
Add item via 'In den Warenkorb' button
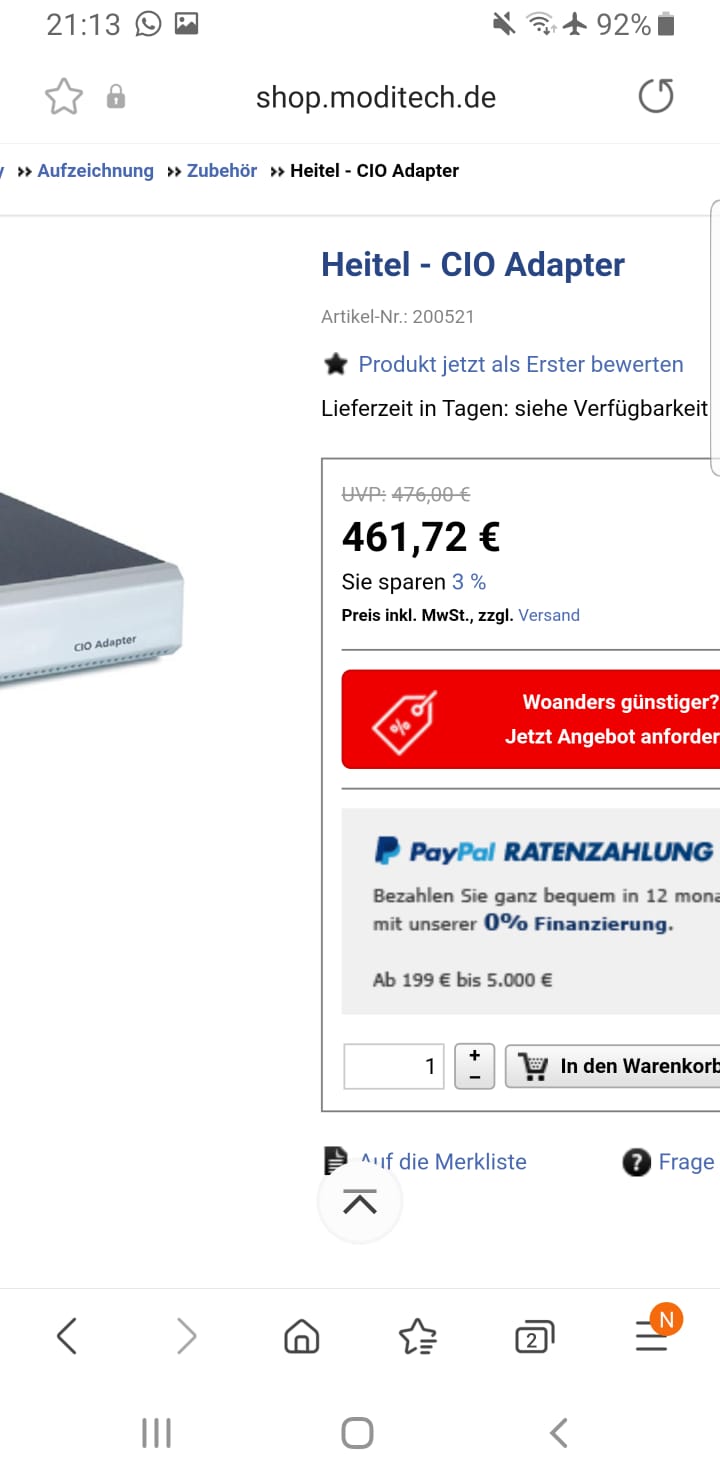(x=612, y=1067)
